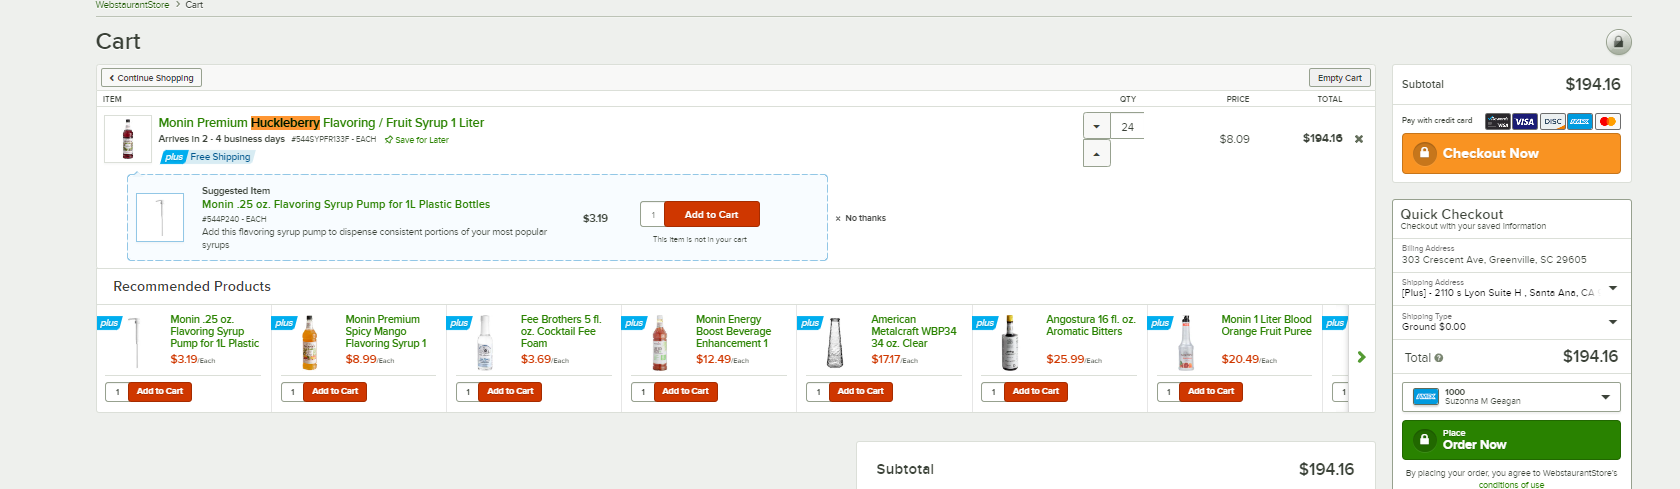The height and width of the screenshot is (489, 1680).
Task: Open suggested Monin Flavoring Syrup Pump link
Action: click(346, 204)
